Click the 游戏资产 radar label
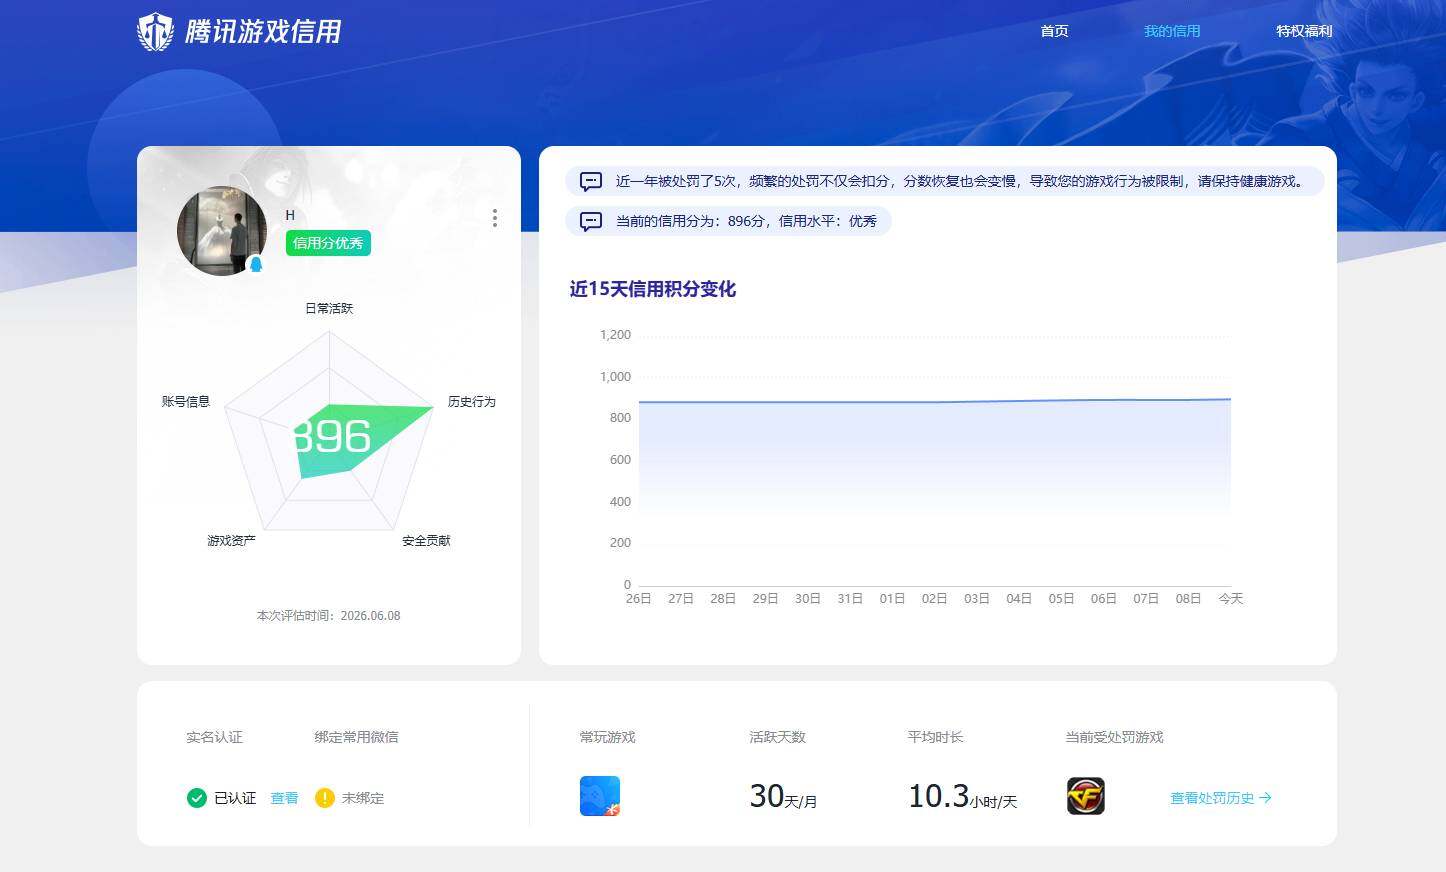Viewport: 1446px width, 872px height. point(232,540)
